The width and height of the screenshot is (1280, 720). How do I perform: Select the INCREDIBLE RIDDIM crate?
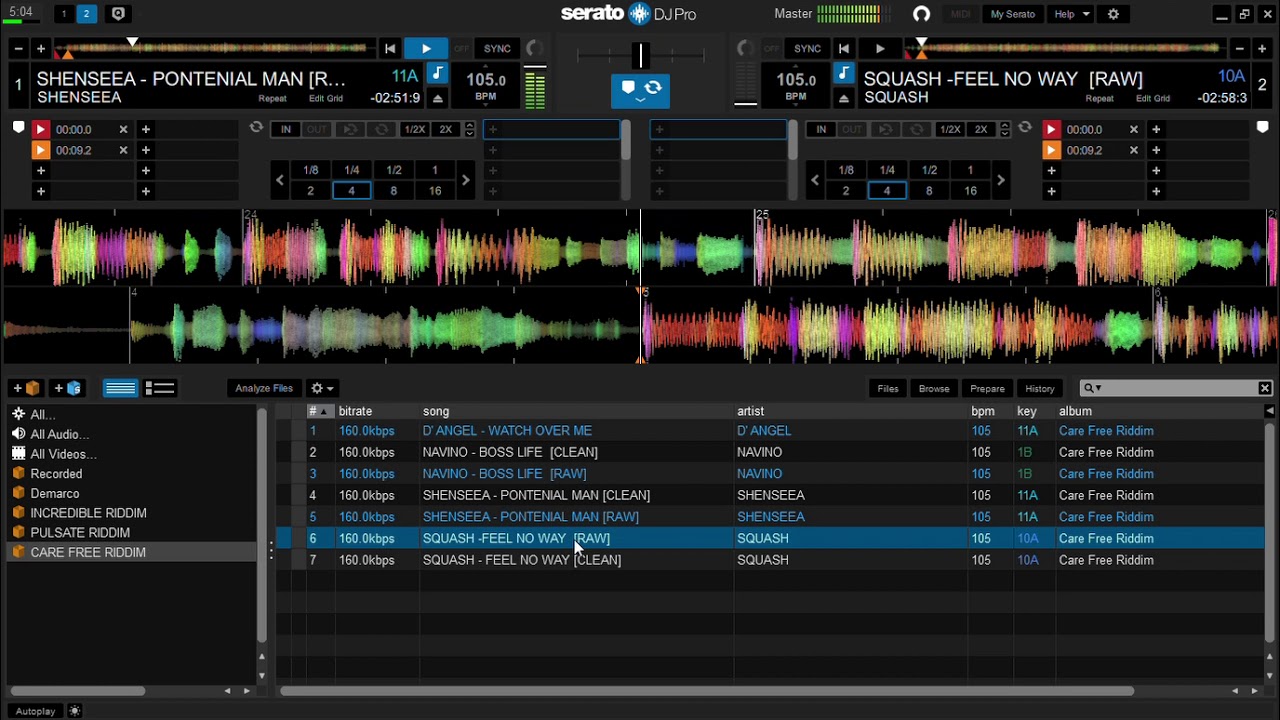click(x=88, y=513)
